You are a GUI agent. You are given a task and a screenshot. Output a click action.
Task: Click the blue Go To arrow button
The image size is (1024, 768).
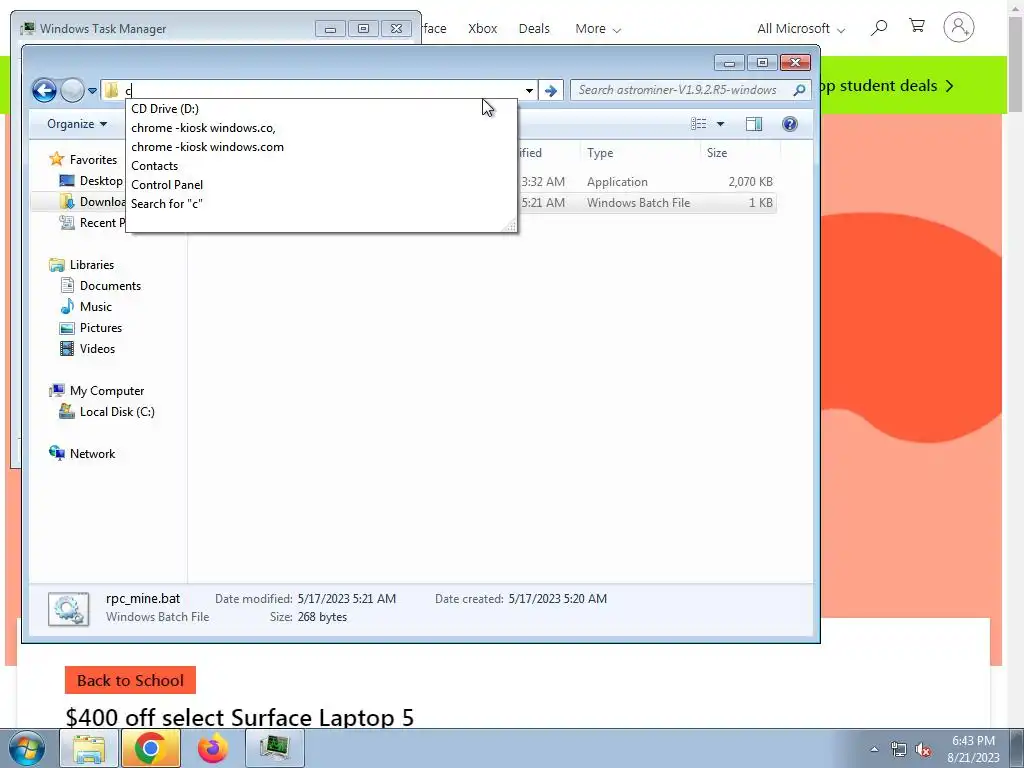click(551, 90)
